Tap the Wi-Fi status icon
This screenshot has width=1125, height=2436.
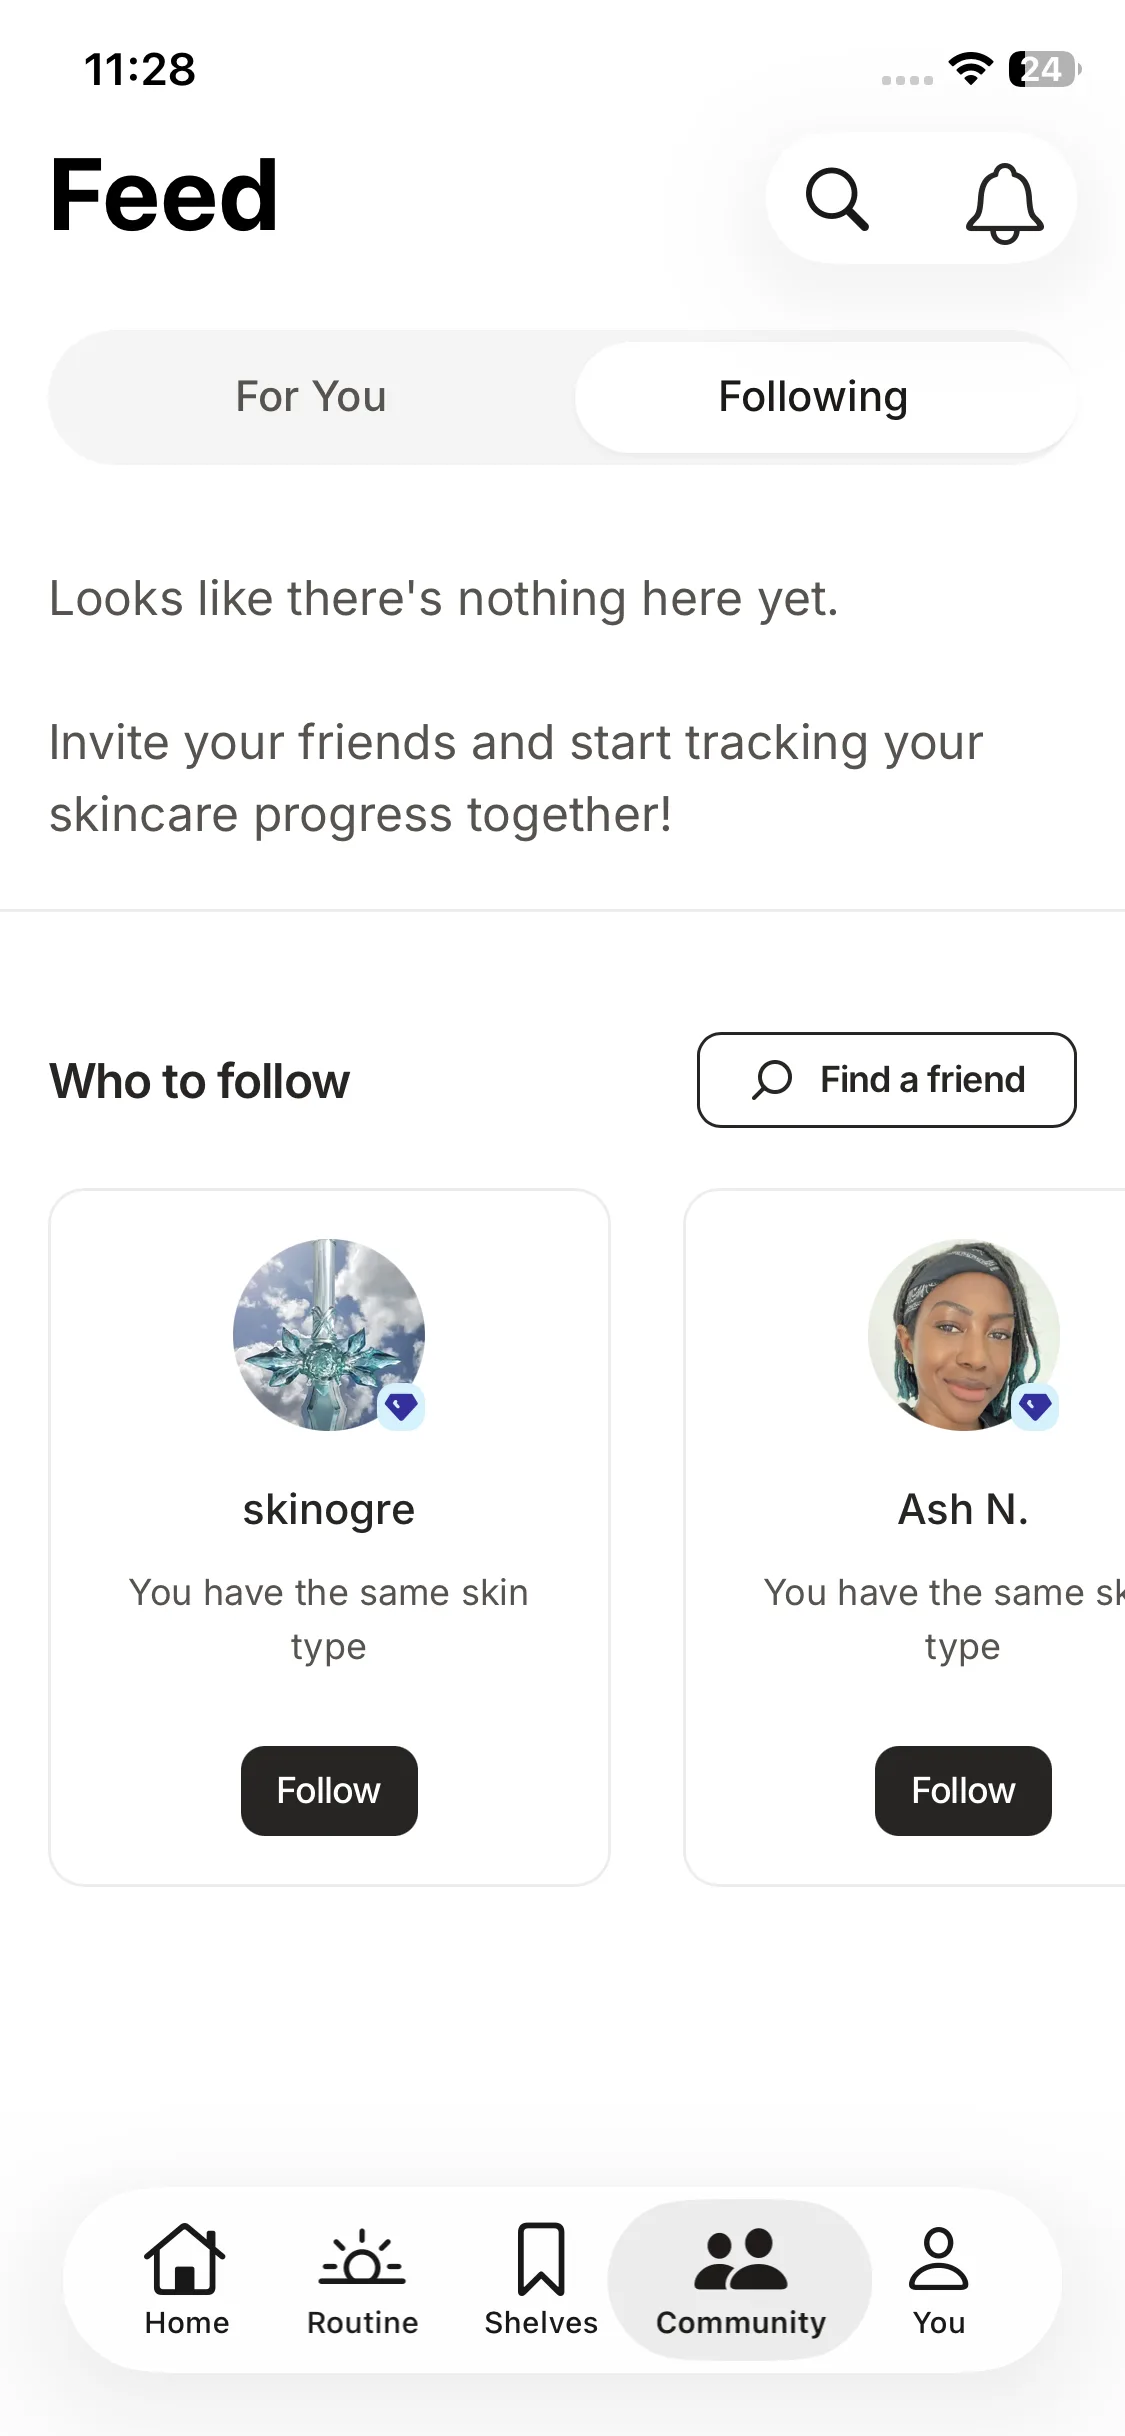pyautogui.click(x=970, y=69)
